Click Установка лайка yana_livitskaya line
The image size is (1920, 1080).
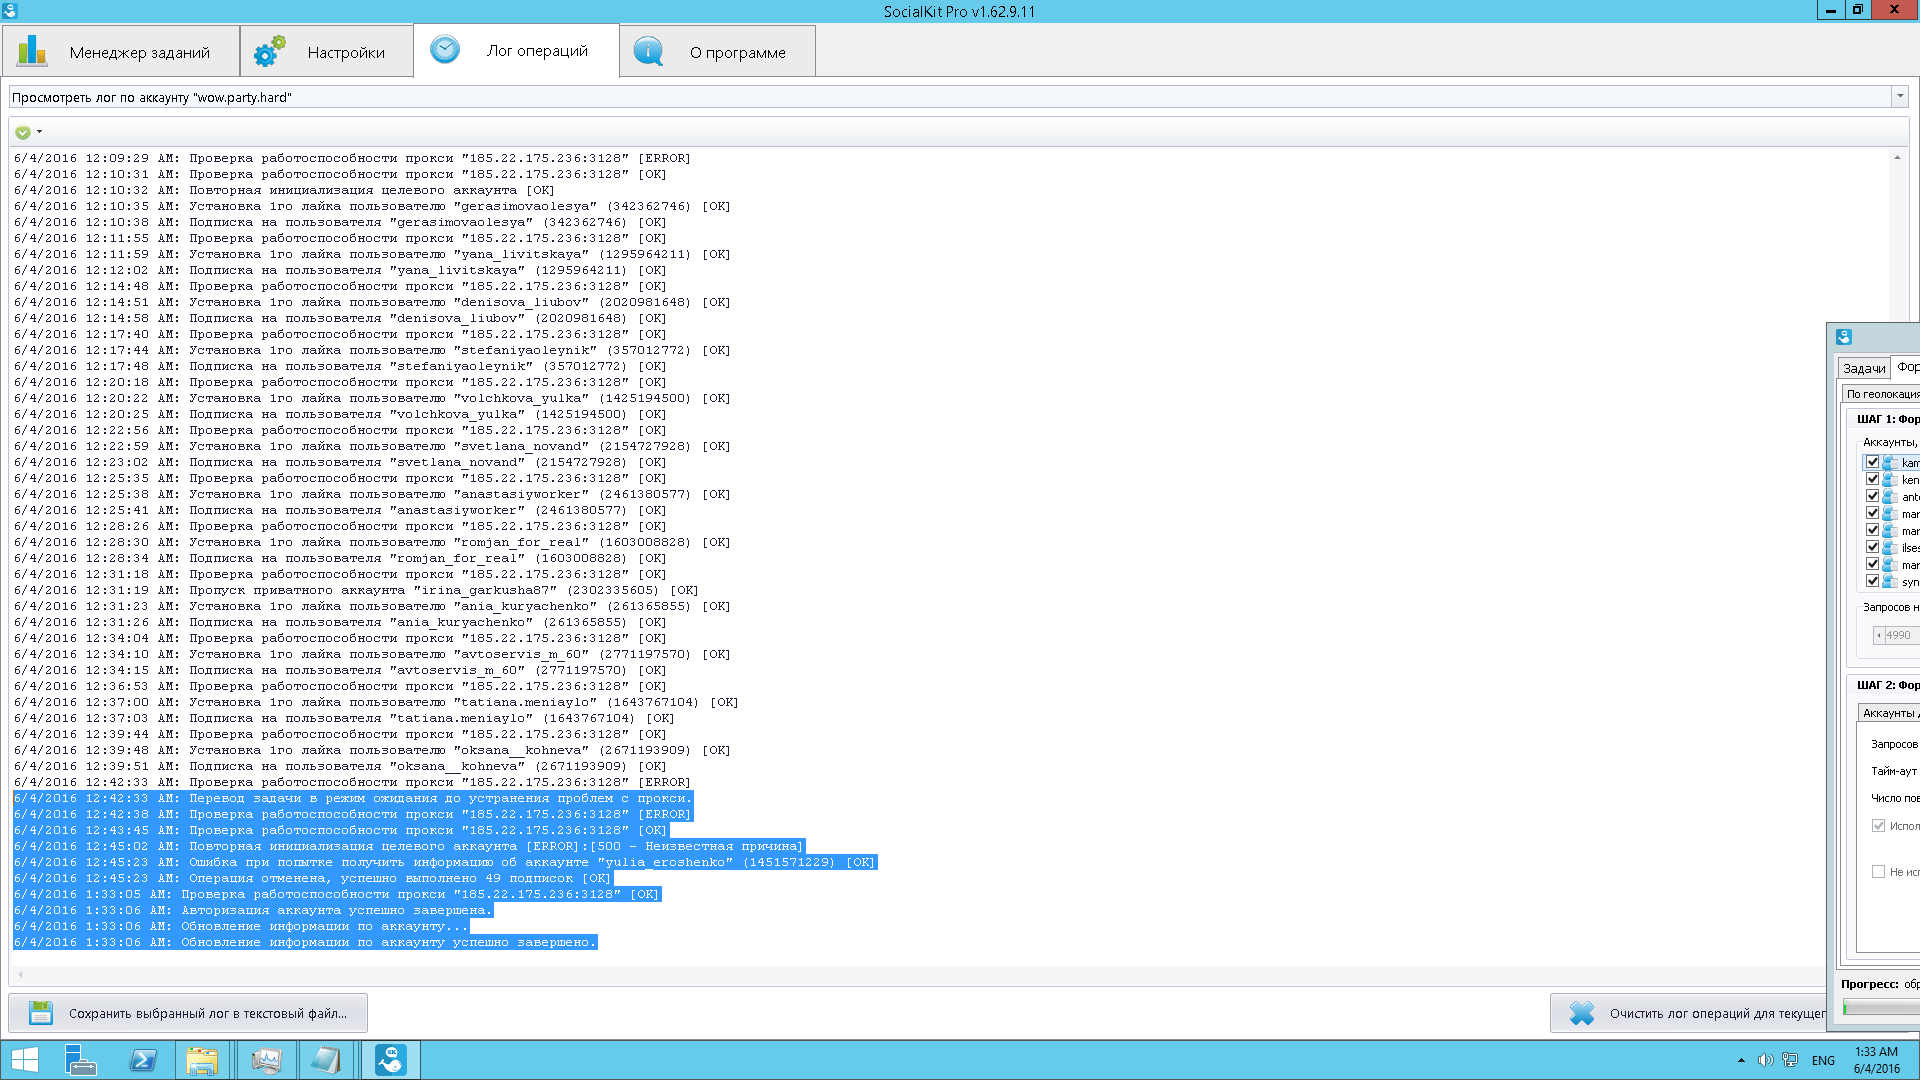(x=372, y=254)
